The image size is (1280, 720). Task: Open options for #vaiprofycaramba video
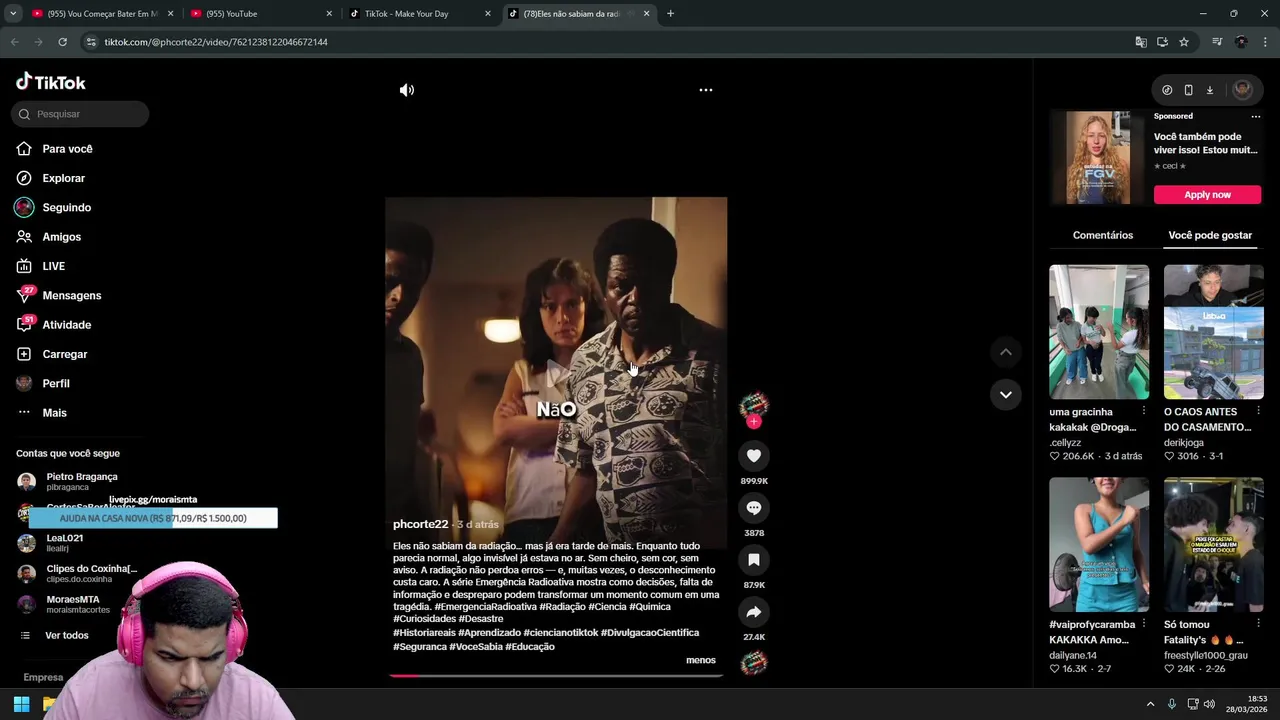[x=1144, y=624]
